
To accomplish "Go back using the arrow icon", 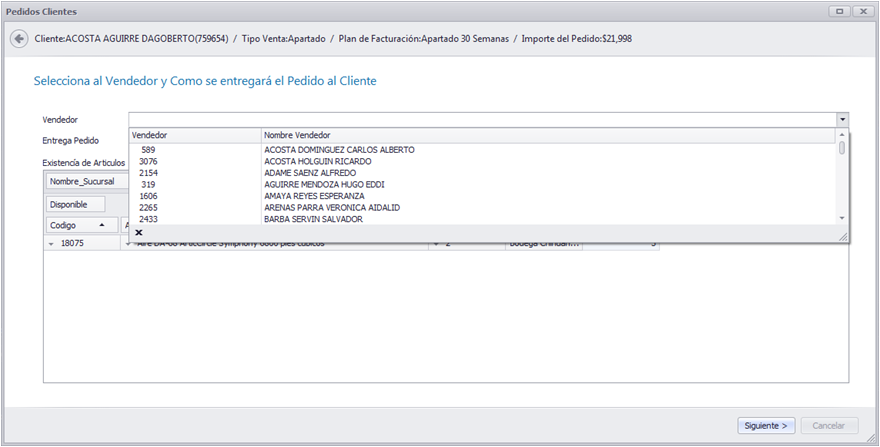I will tap(19, 39).
